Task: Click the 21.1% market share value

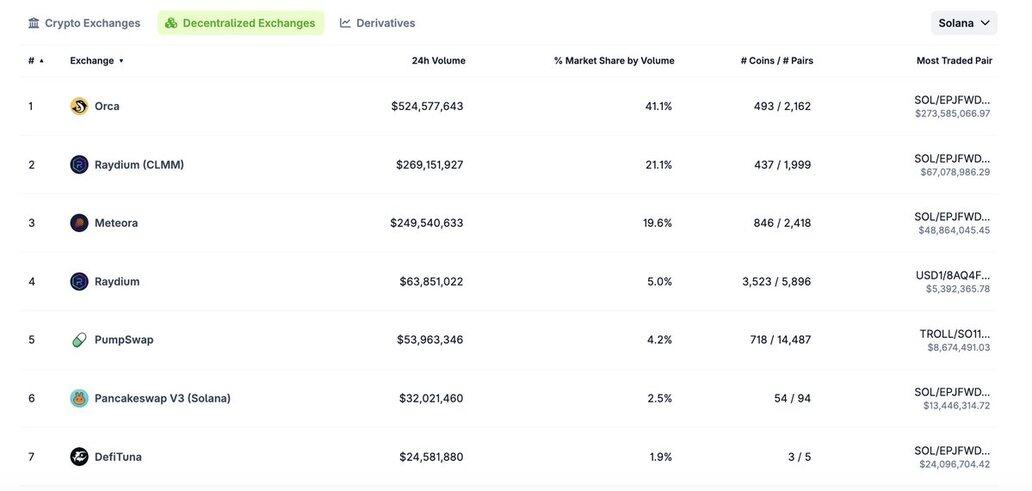Action: click(x=659, y=165)
